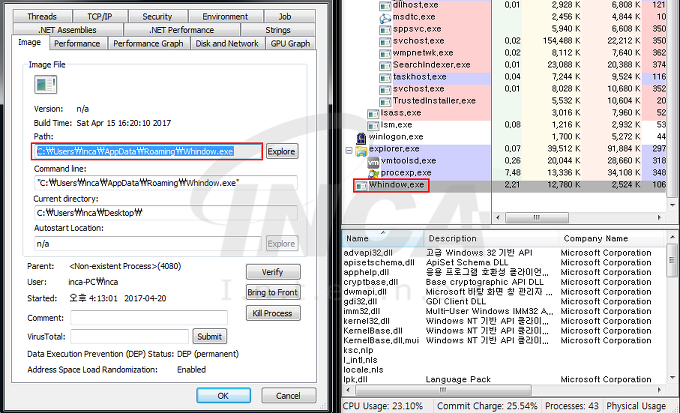Sort DLL list by Description column

coord(491,238)
